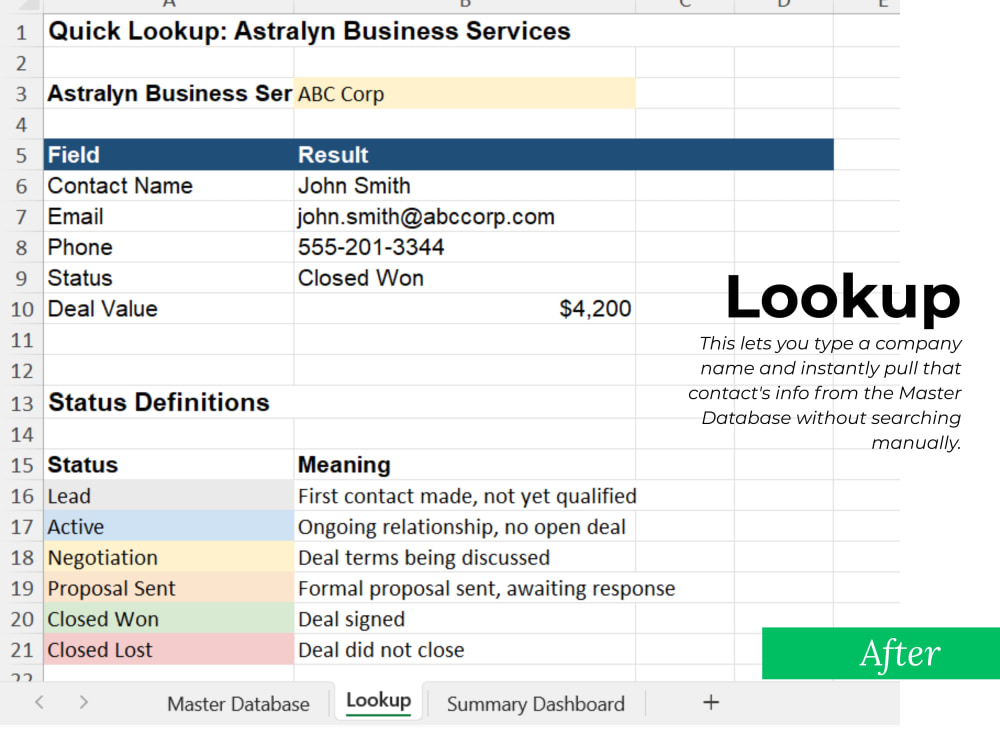Click the row 13 header number
The width and height of the screenshot is (1000, 750).
(x=22, y=404)
